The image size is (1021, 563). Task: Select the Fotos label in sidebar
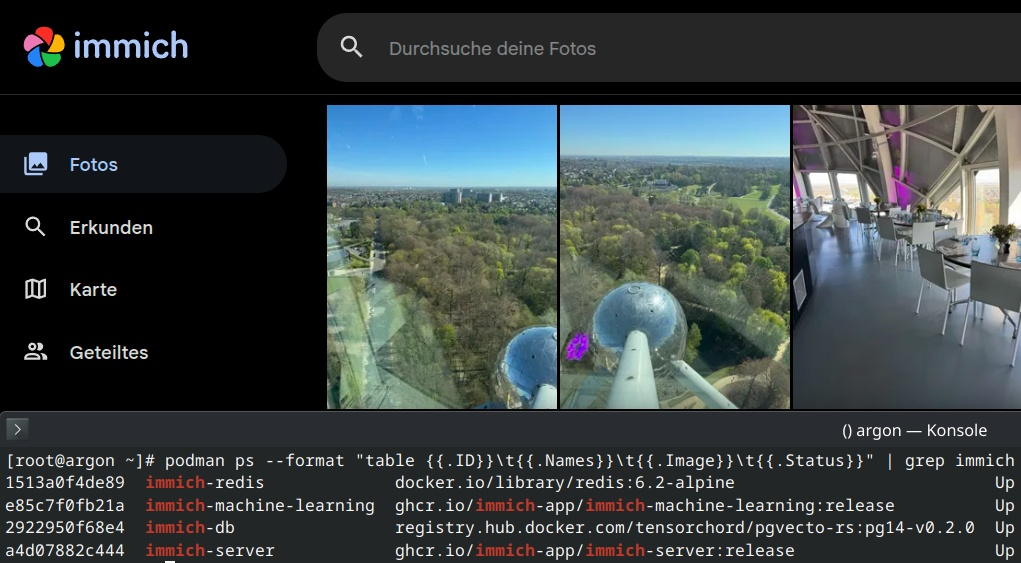[x=94, y=165]
